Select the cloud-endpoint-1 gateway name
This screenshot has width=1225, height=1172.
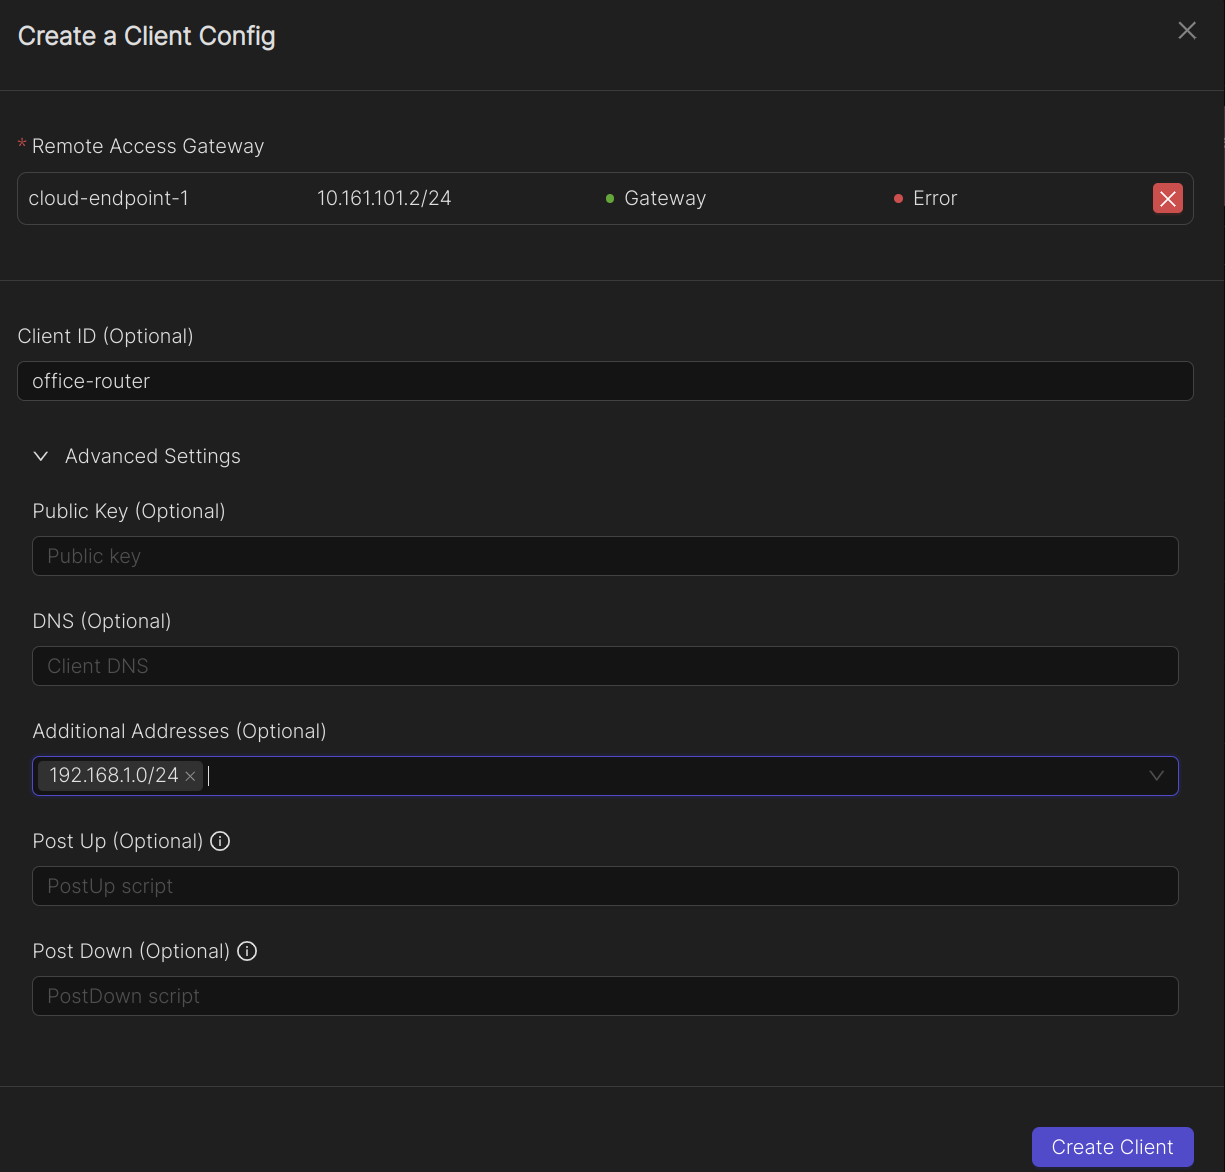coord(108,198)
